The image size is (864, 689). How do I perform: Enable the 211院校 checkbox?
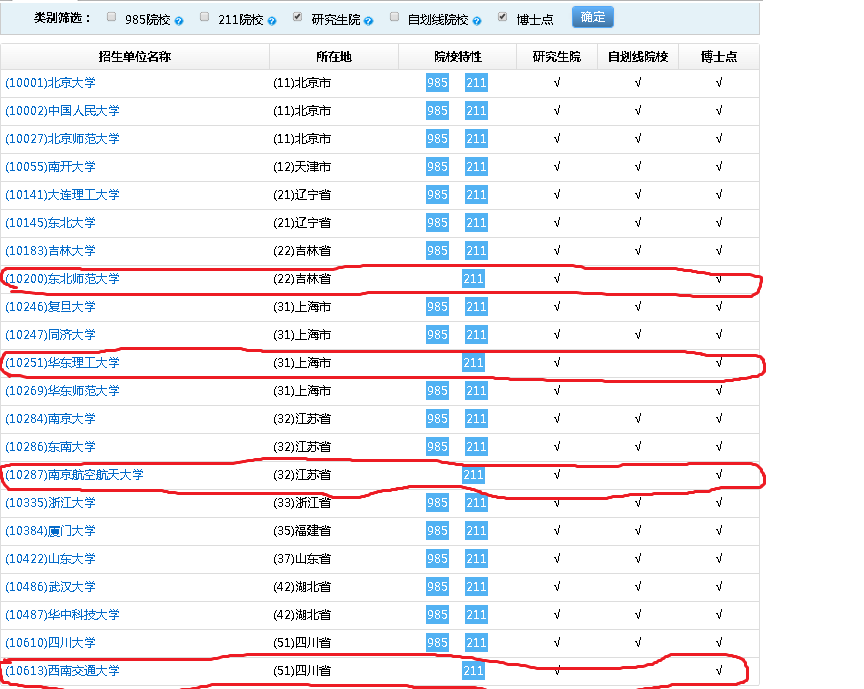[203, 16]
